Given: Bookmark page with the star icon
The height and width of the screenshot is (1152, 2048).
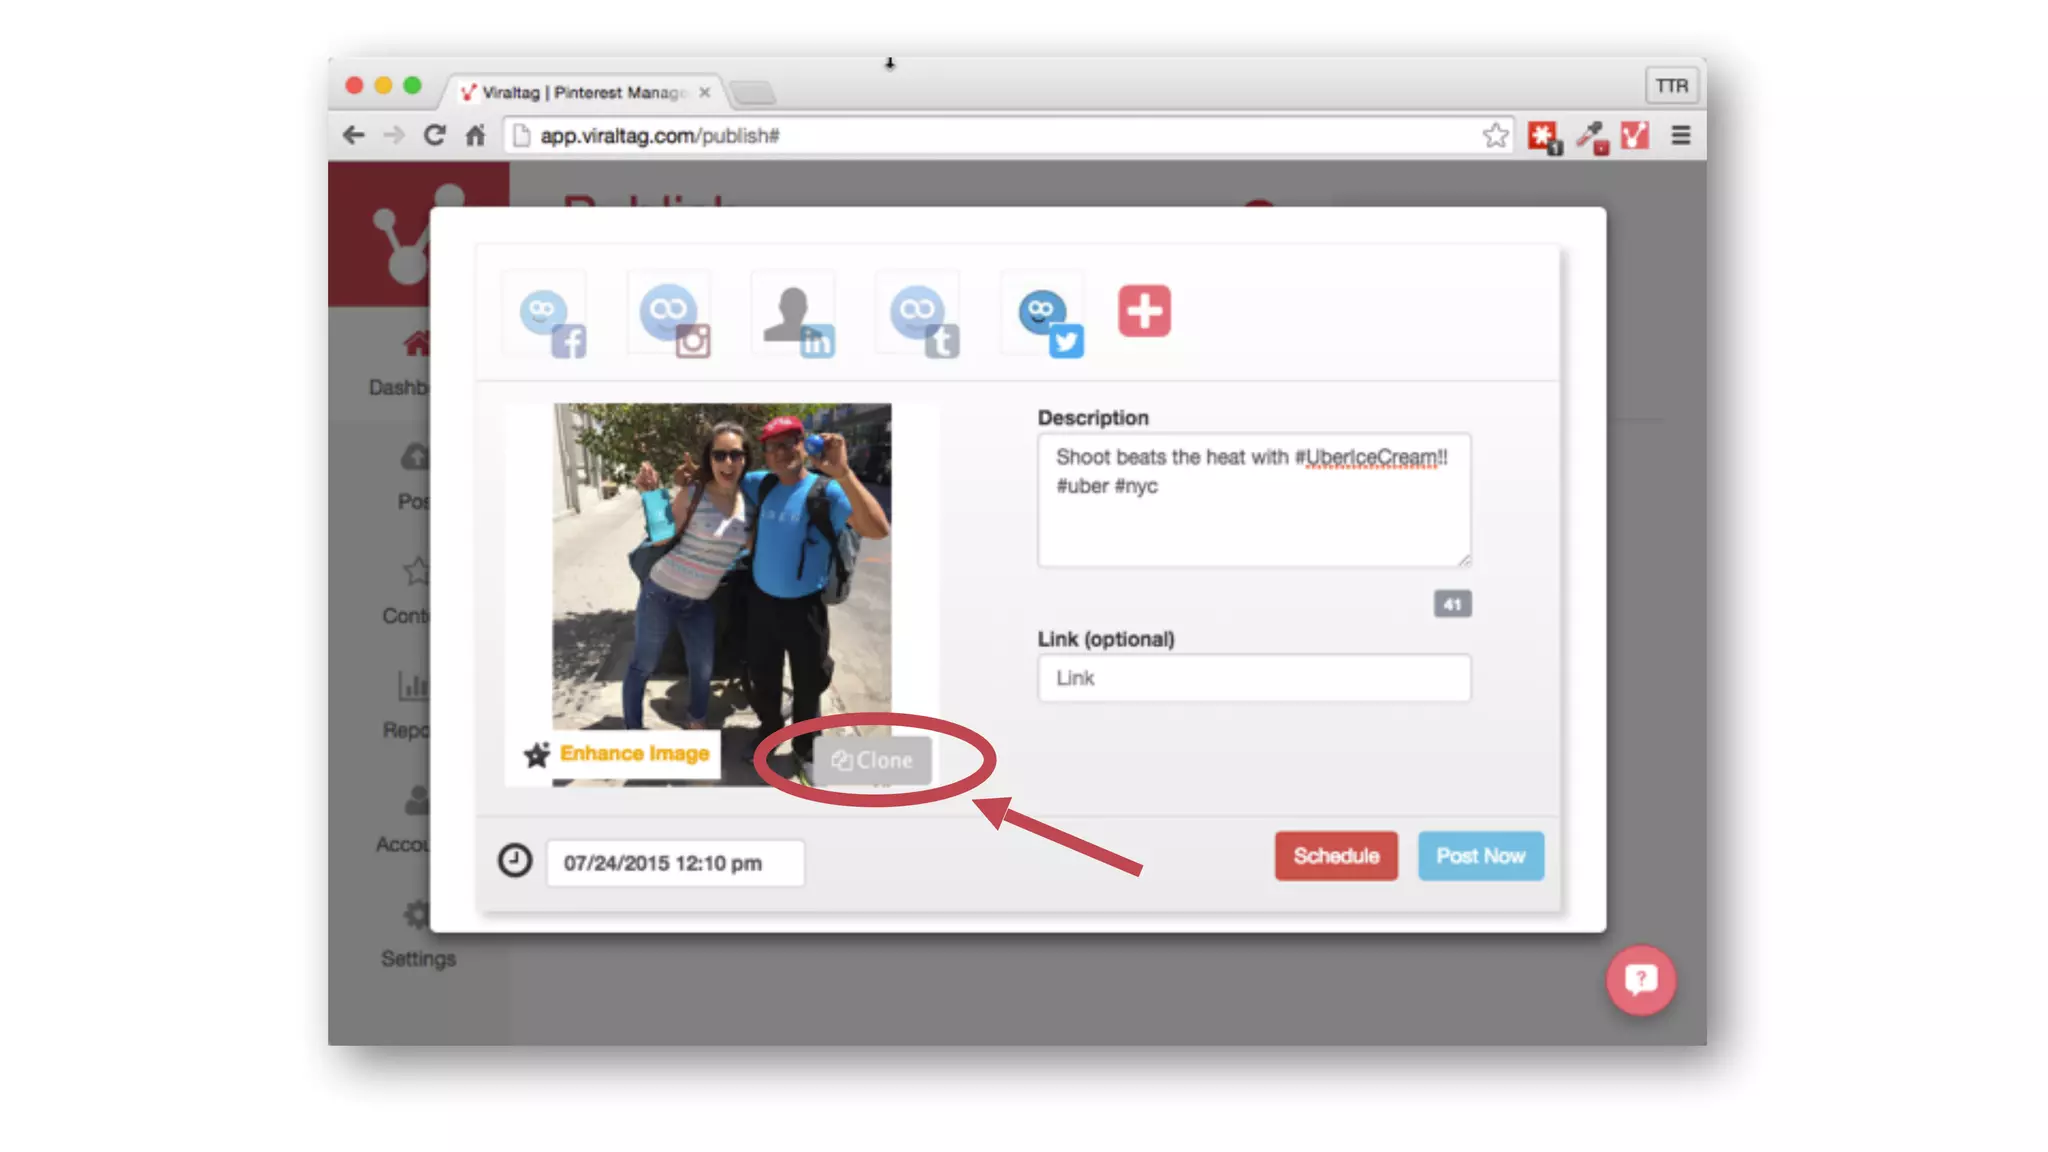Looking at the screenshot, I should point(1495,136).
